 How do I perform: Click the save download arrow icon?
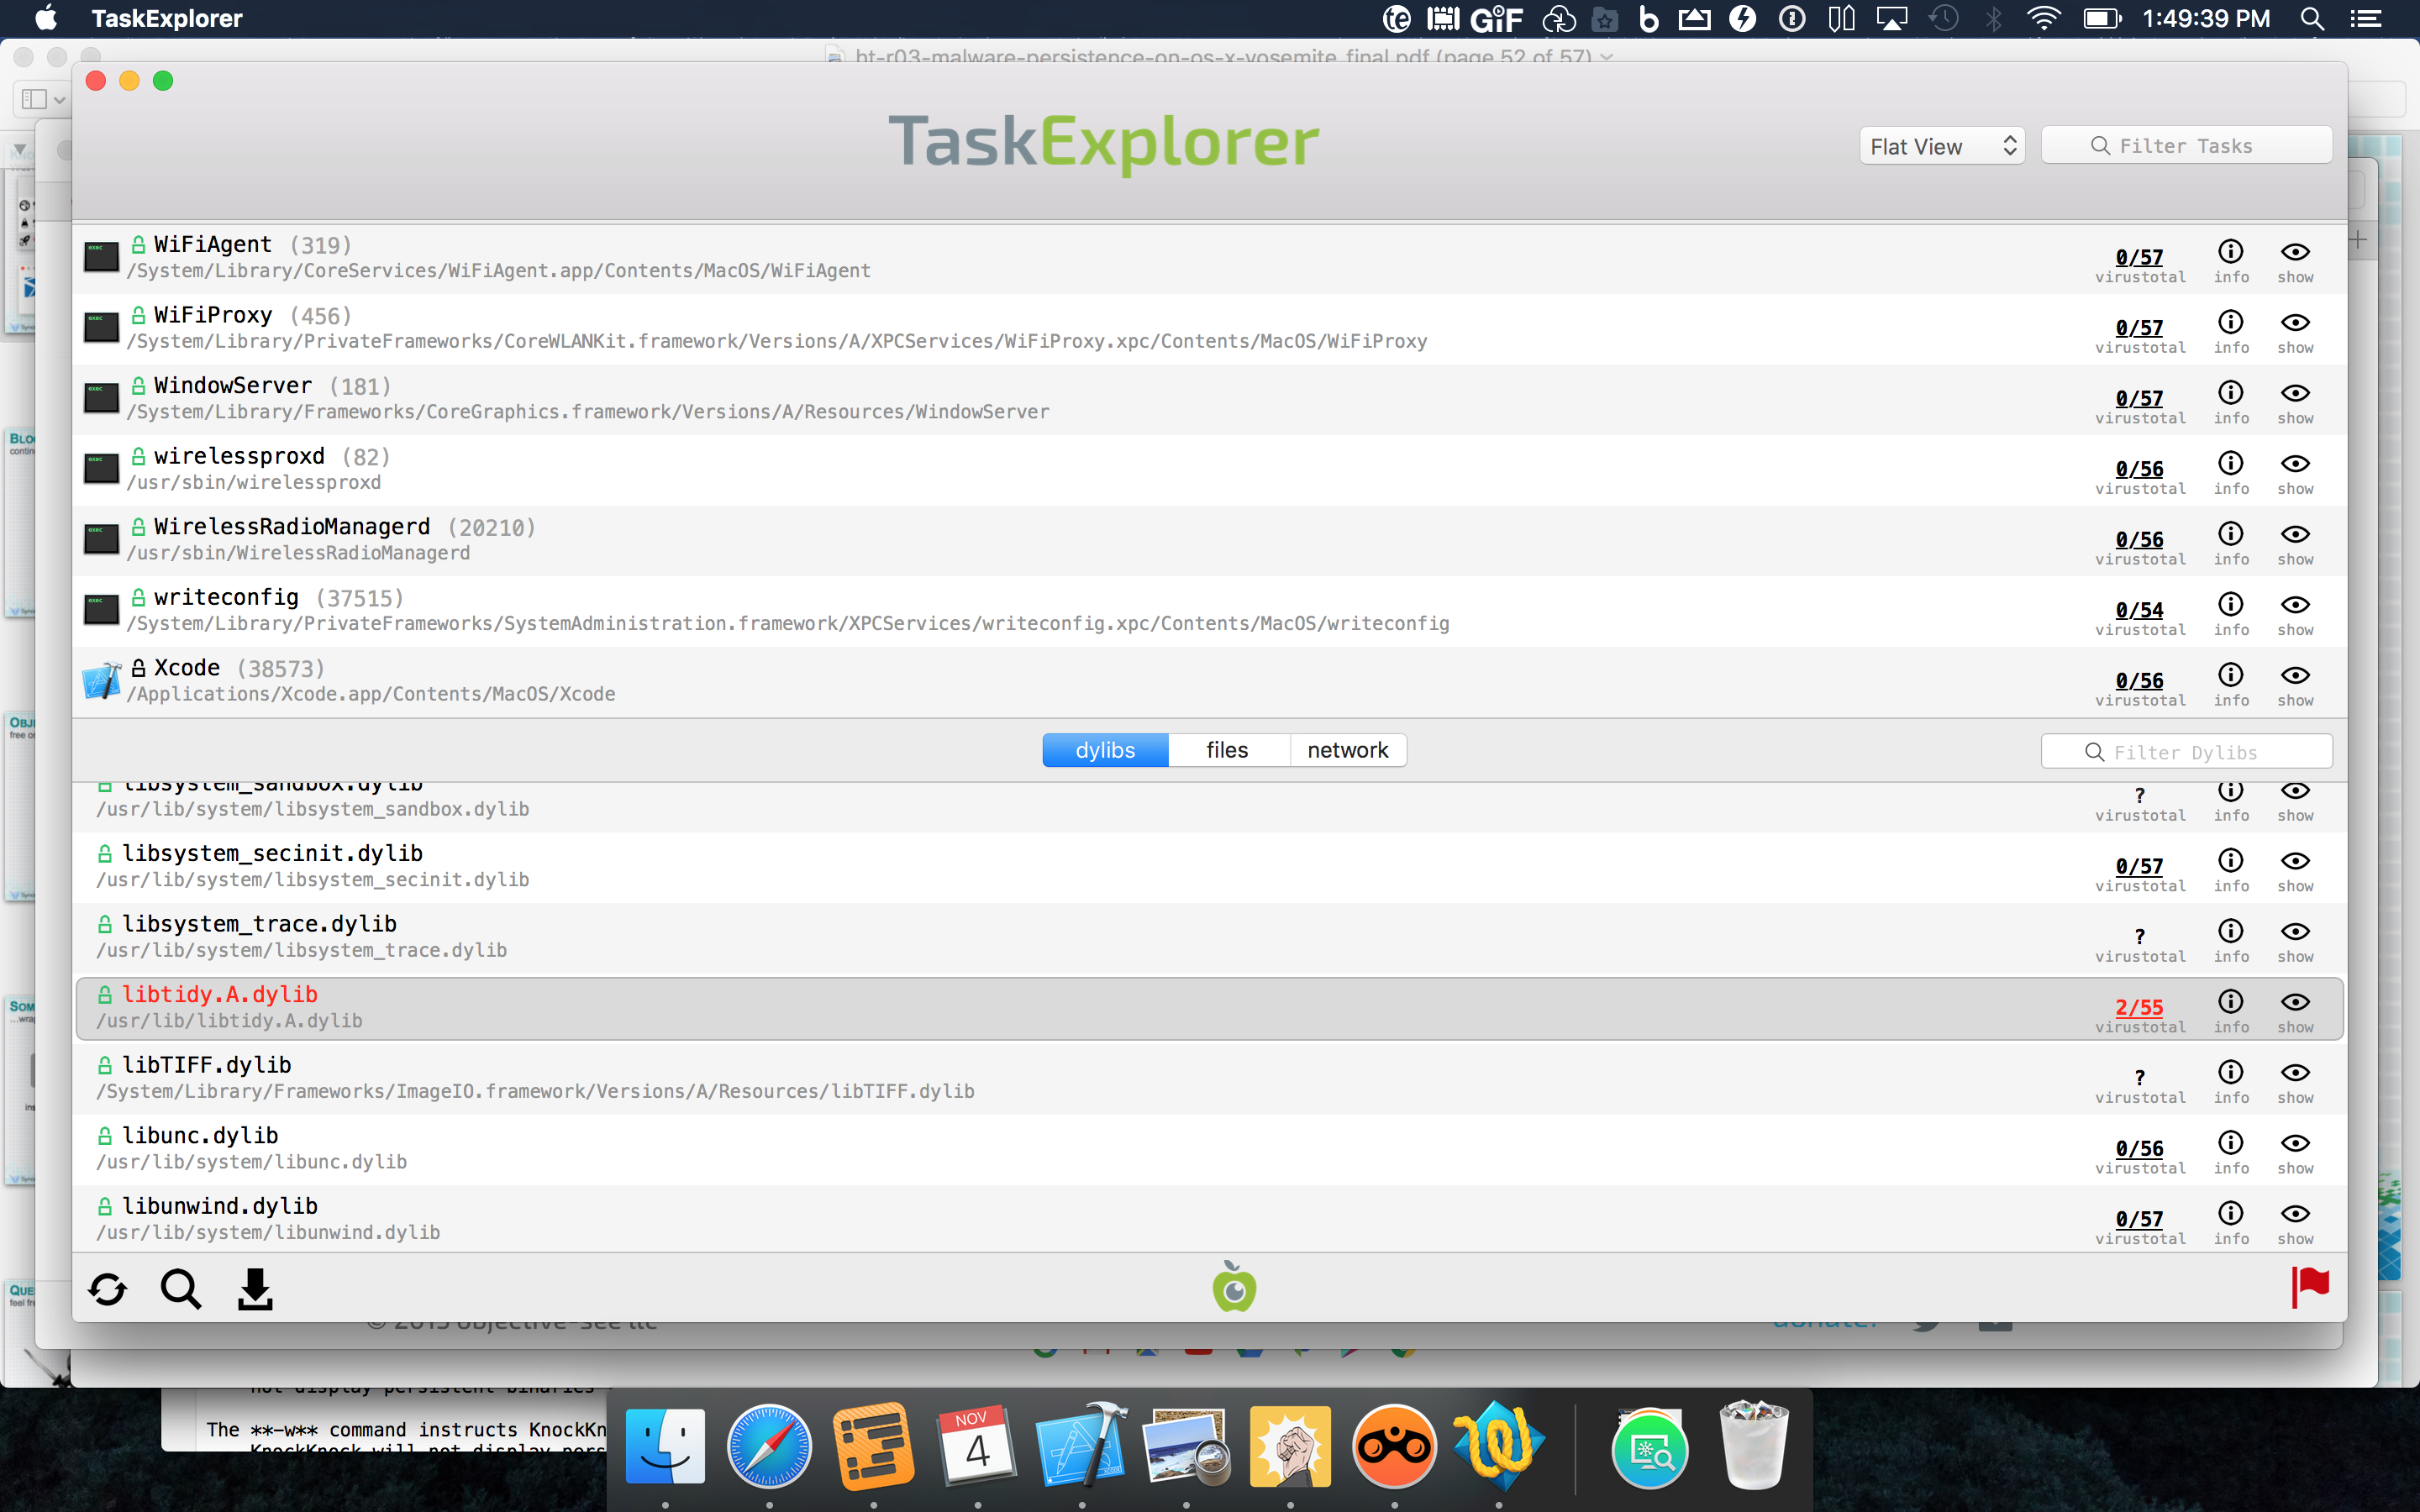[x=255, y=1289]
